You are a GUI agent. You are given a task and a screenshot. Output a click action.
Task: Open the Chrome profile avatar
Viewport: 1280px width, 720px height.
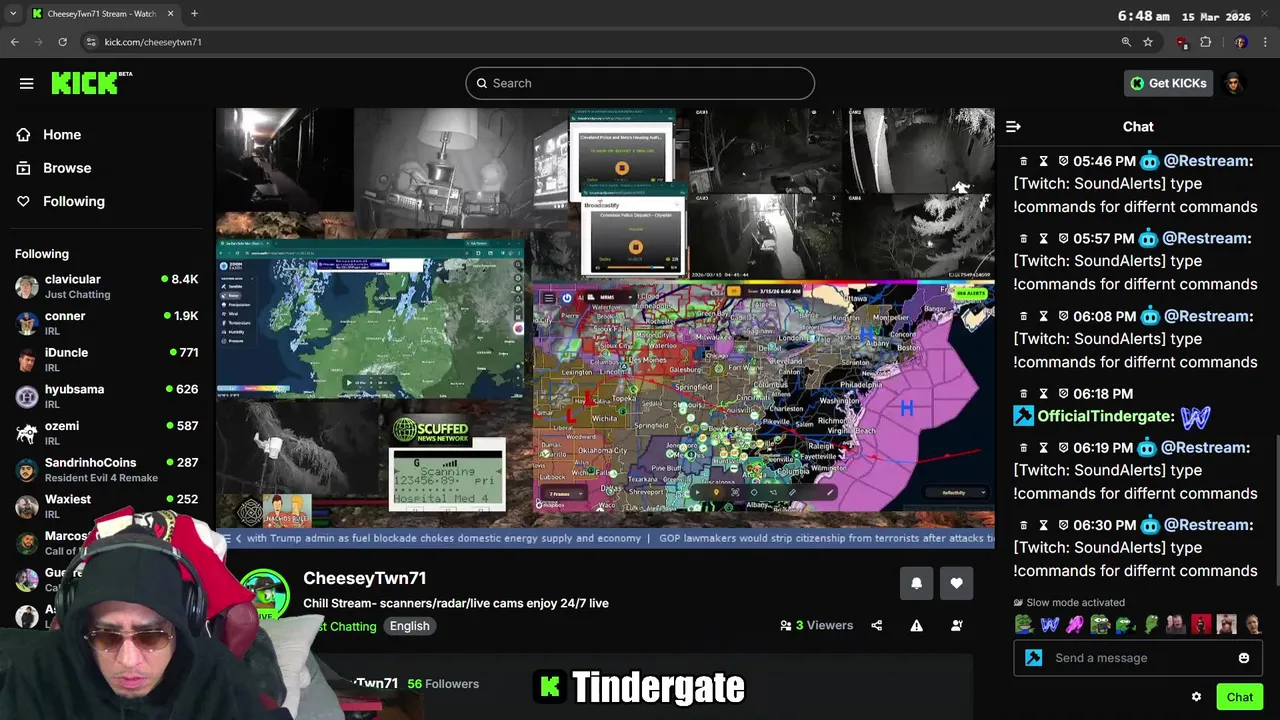tap(1240, 42)
